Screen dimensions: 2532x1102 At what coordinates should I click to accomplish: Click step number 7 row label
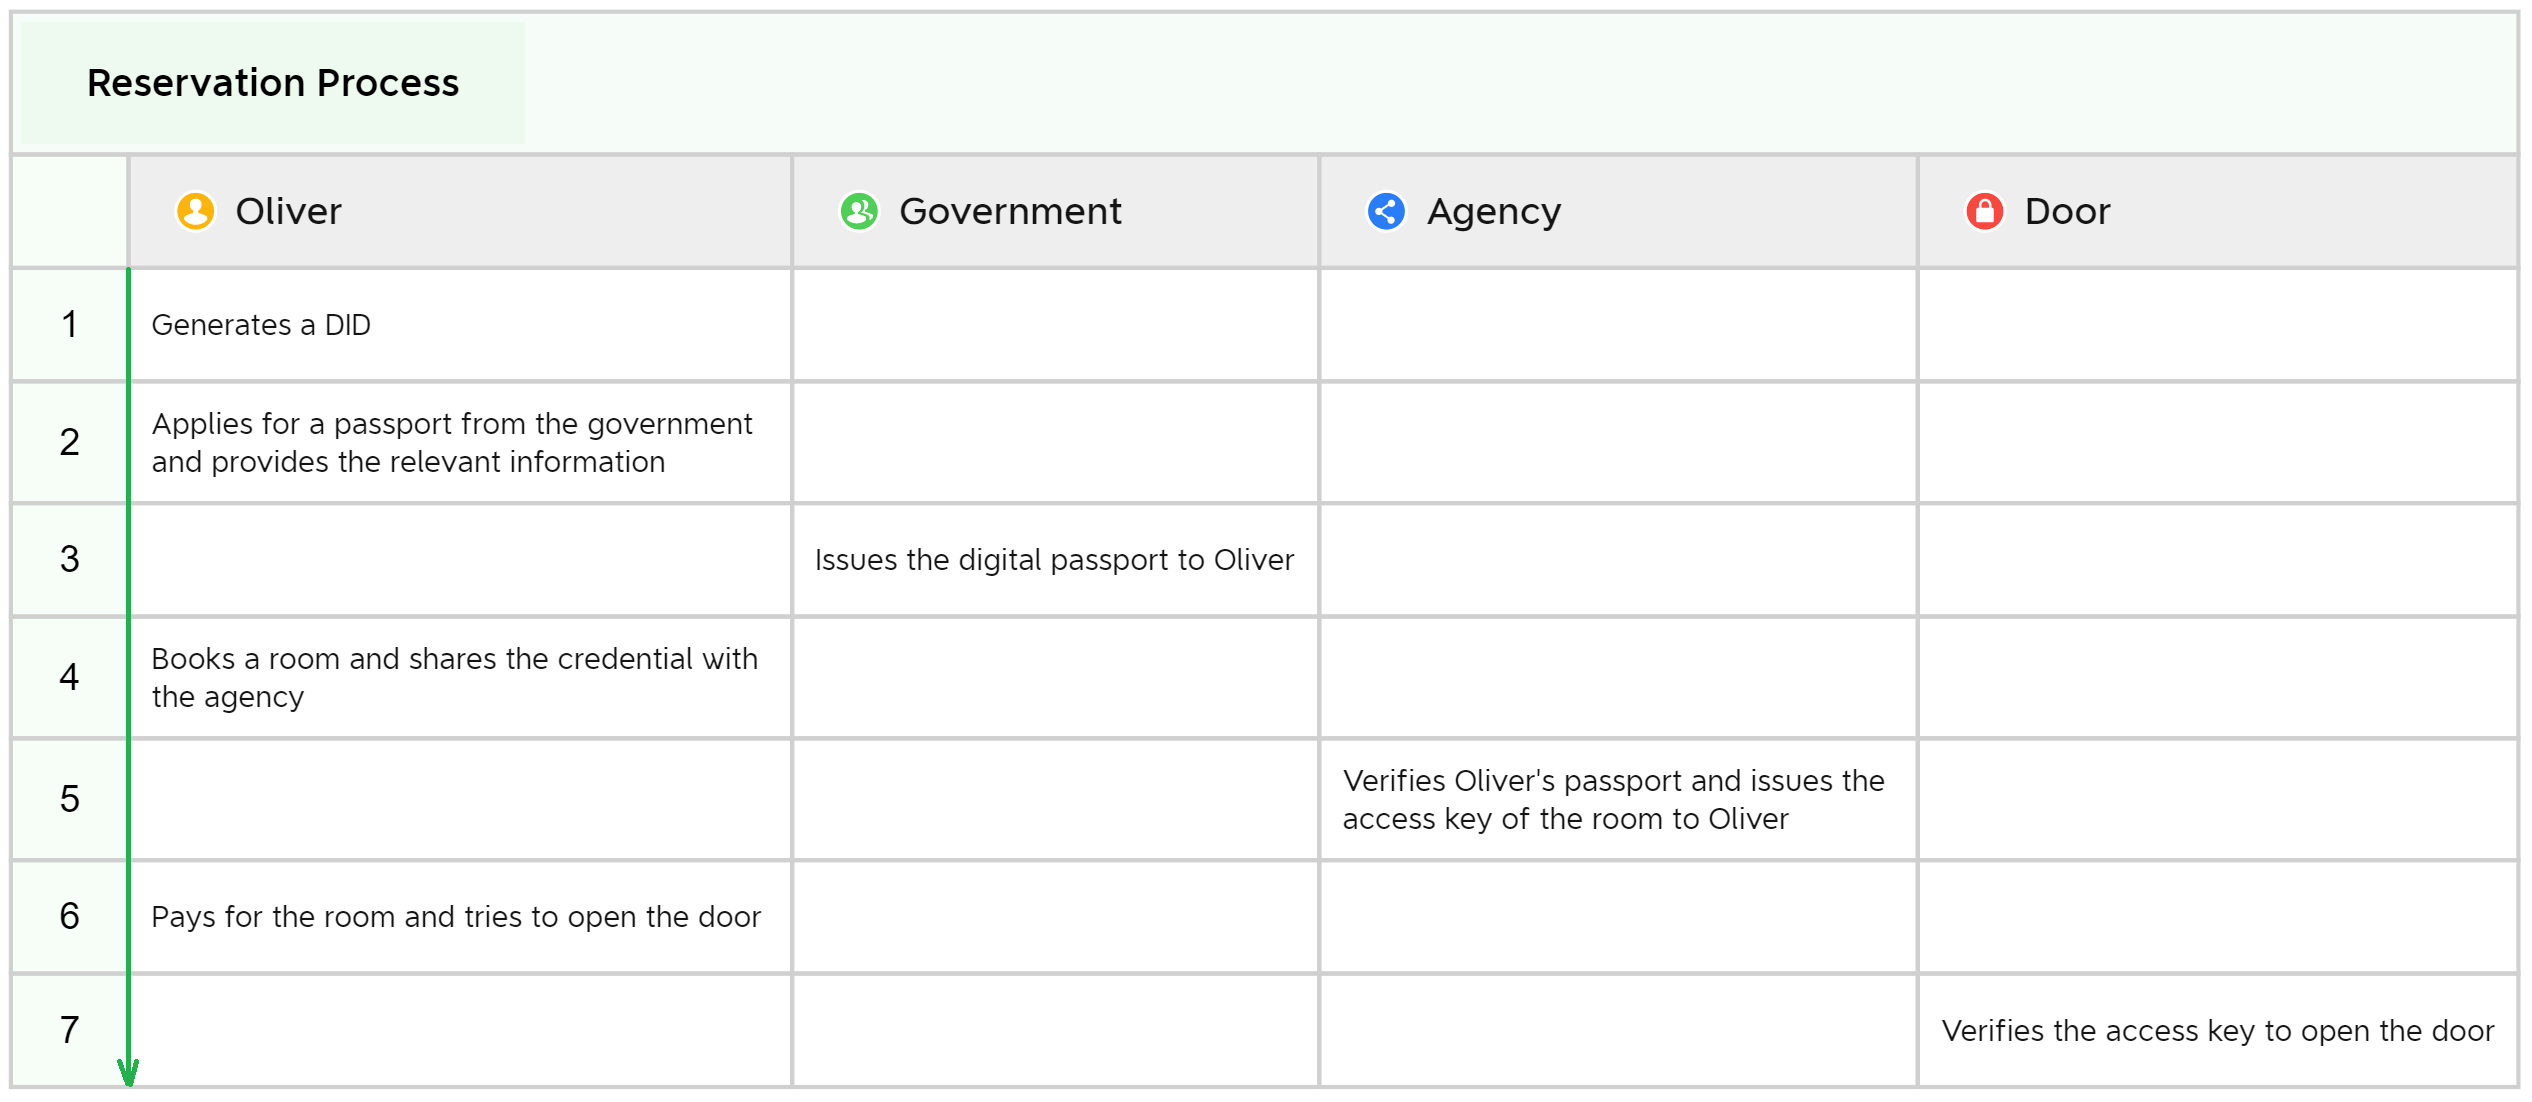(69, 1030)
